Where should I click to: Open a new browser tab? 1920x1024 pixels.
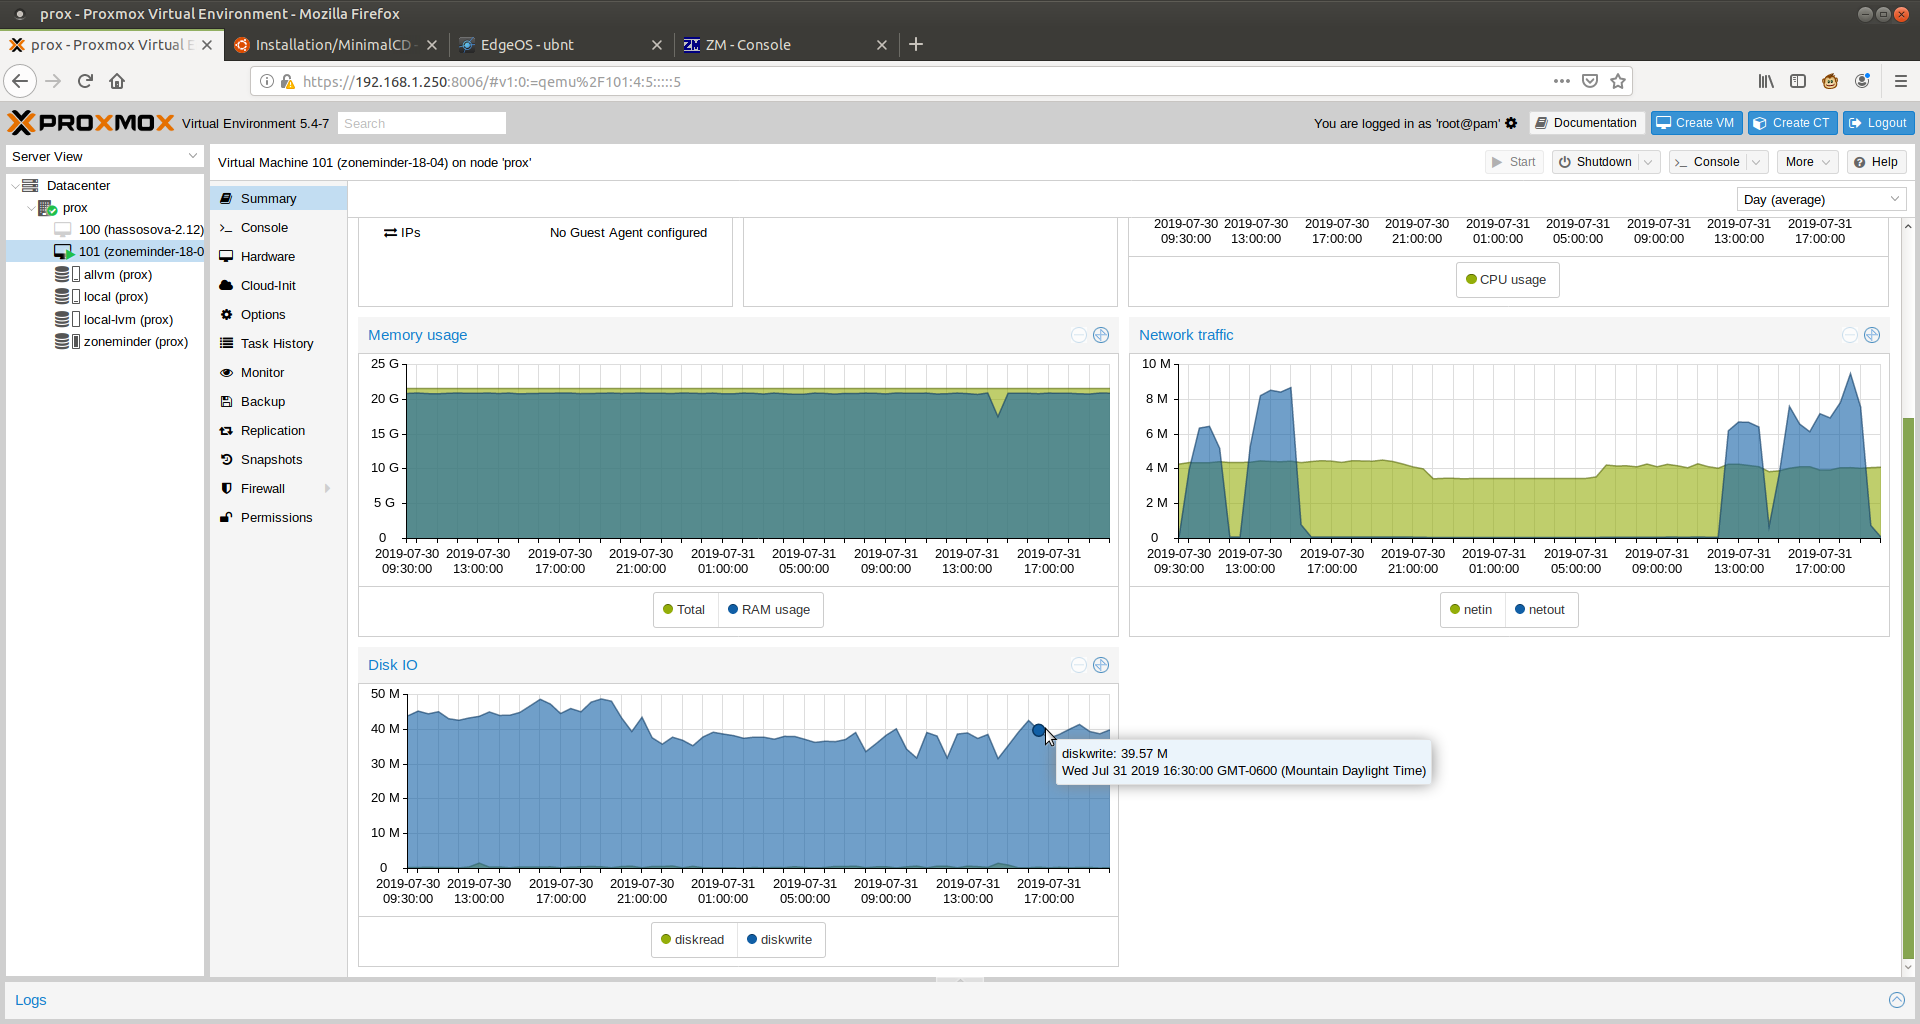(x=916, y=44)
